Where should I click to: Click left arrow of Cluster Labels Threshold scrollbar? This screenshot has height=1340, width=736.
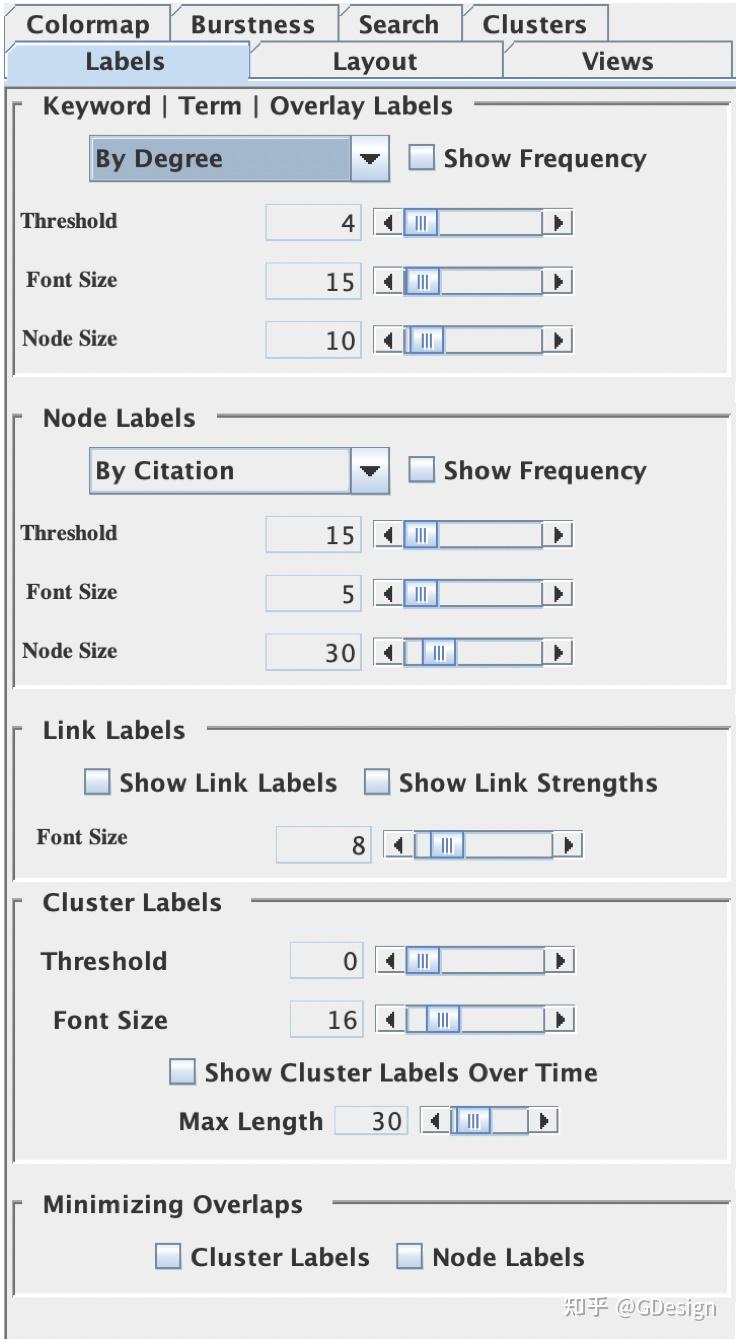pos(390,962)
